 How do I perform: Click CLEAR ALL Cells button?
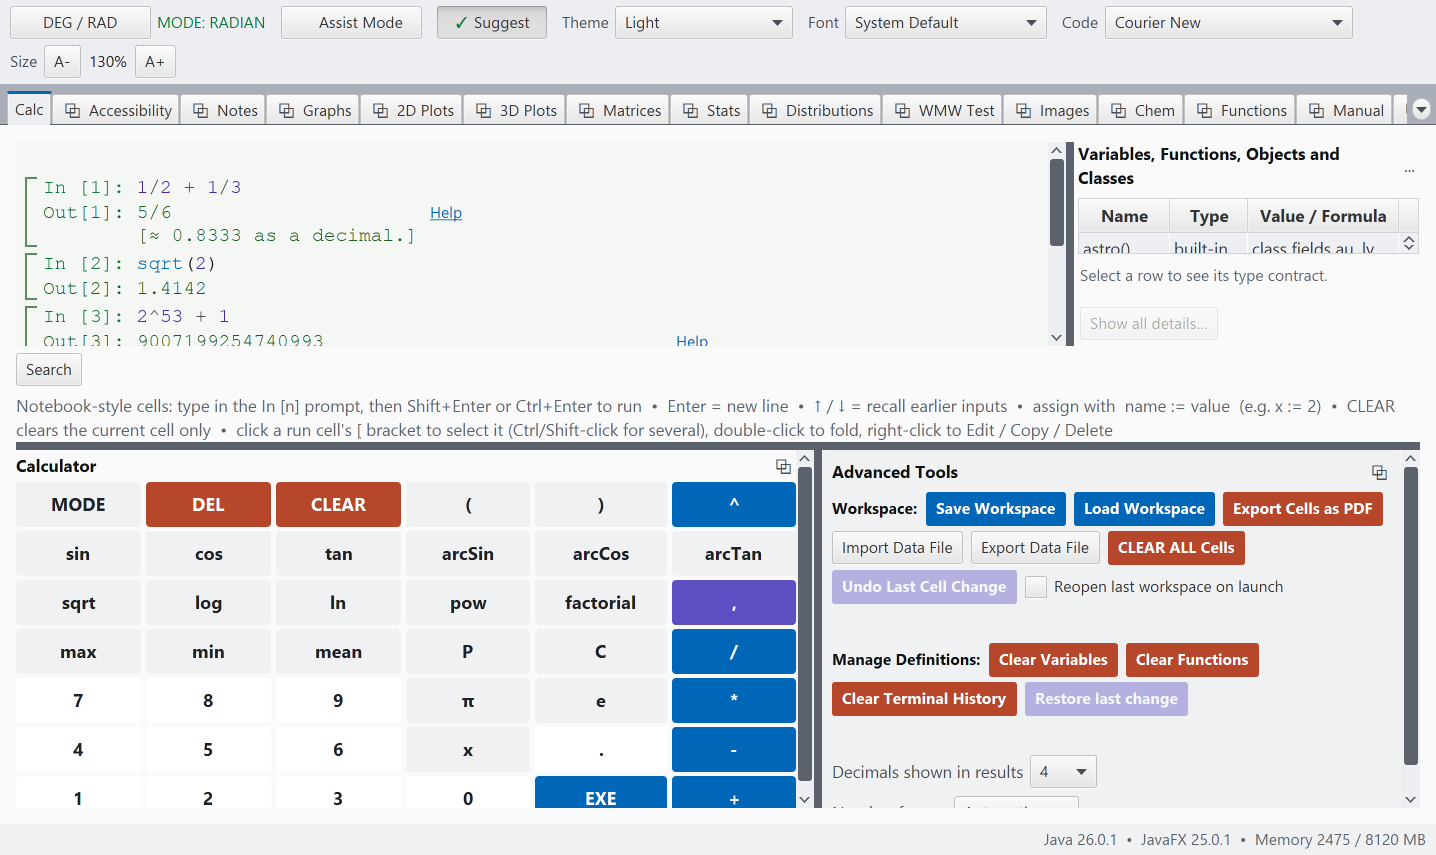pos(1176,548)
